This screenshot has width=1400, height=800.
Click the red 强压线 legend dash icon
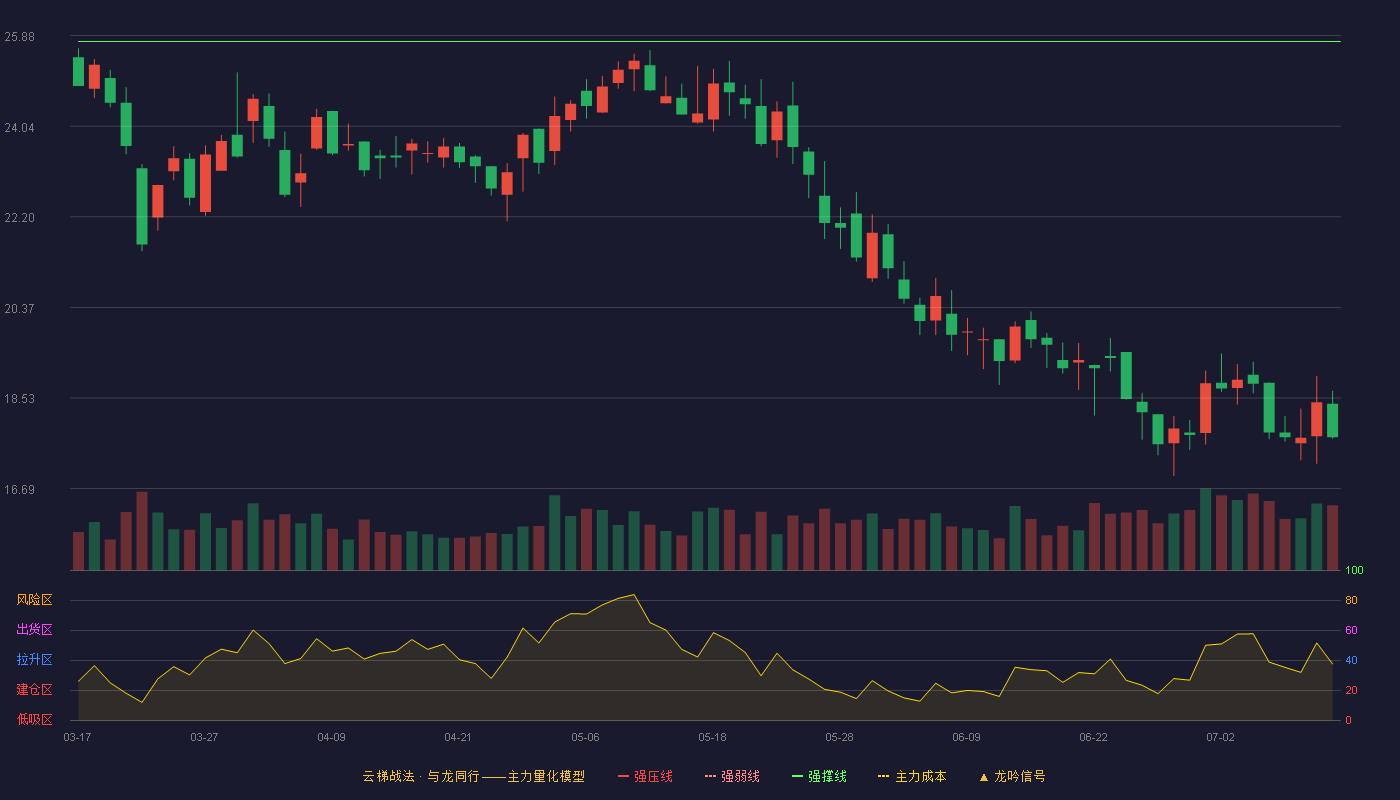tap(624, 776)
